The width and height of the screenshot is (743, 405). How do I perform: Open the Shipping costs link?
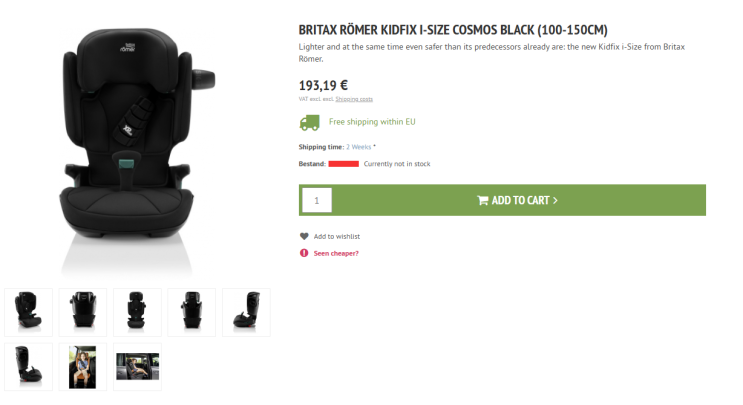click(x=354, y=99)
